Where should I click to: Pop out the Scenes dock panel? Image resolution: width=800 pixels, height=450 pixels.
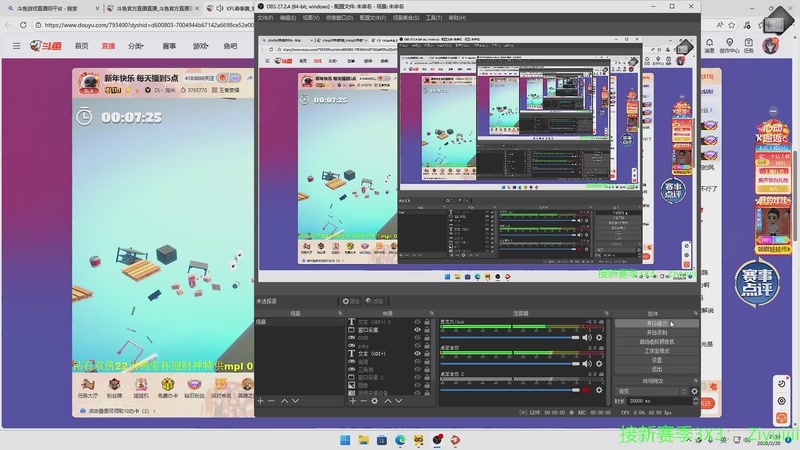[340, 313]
